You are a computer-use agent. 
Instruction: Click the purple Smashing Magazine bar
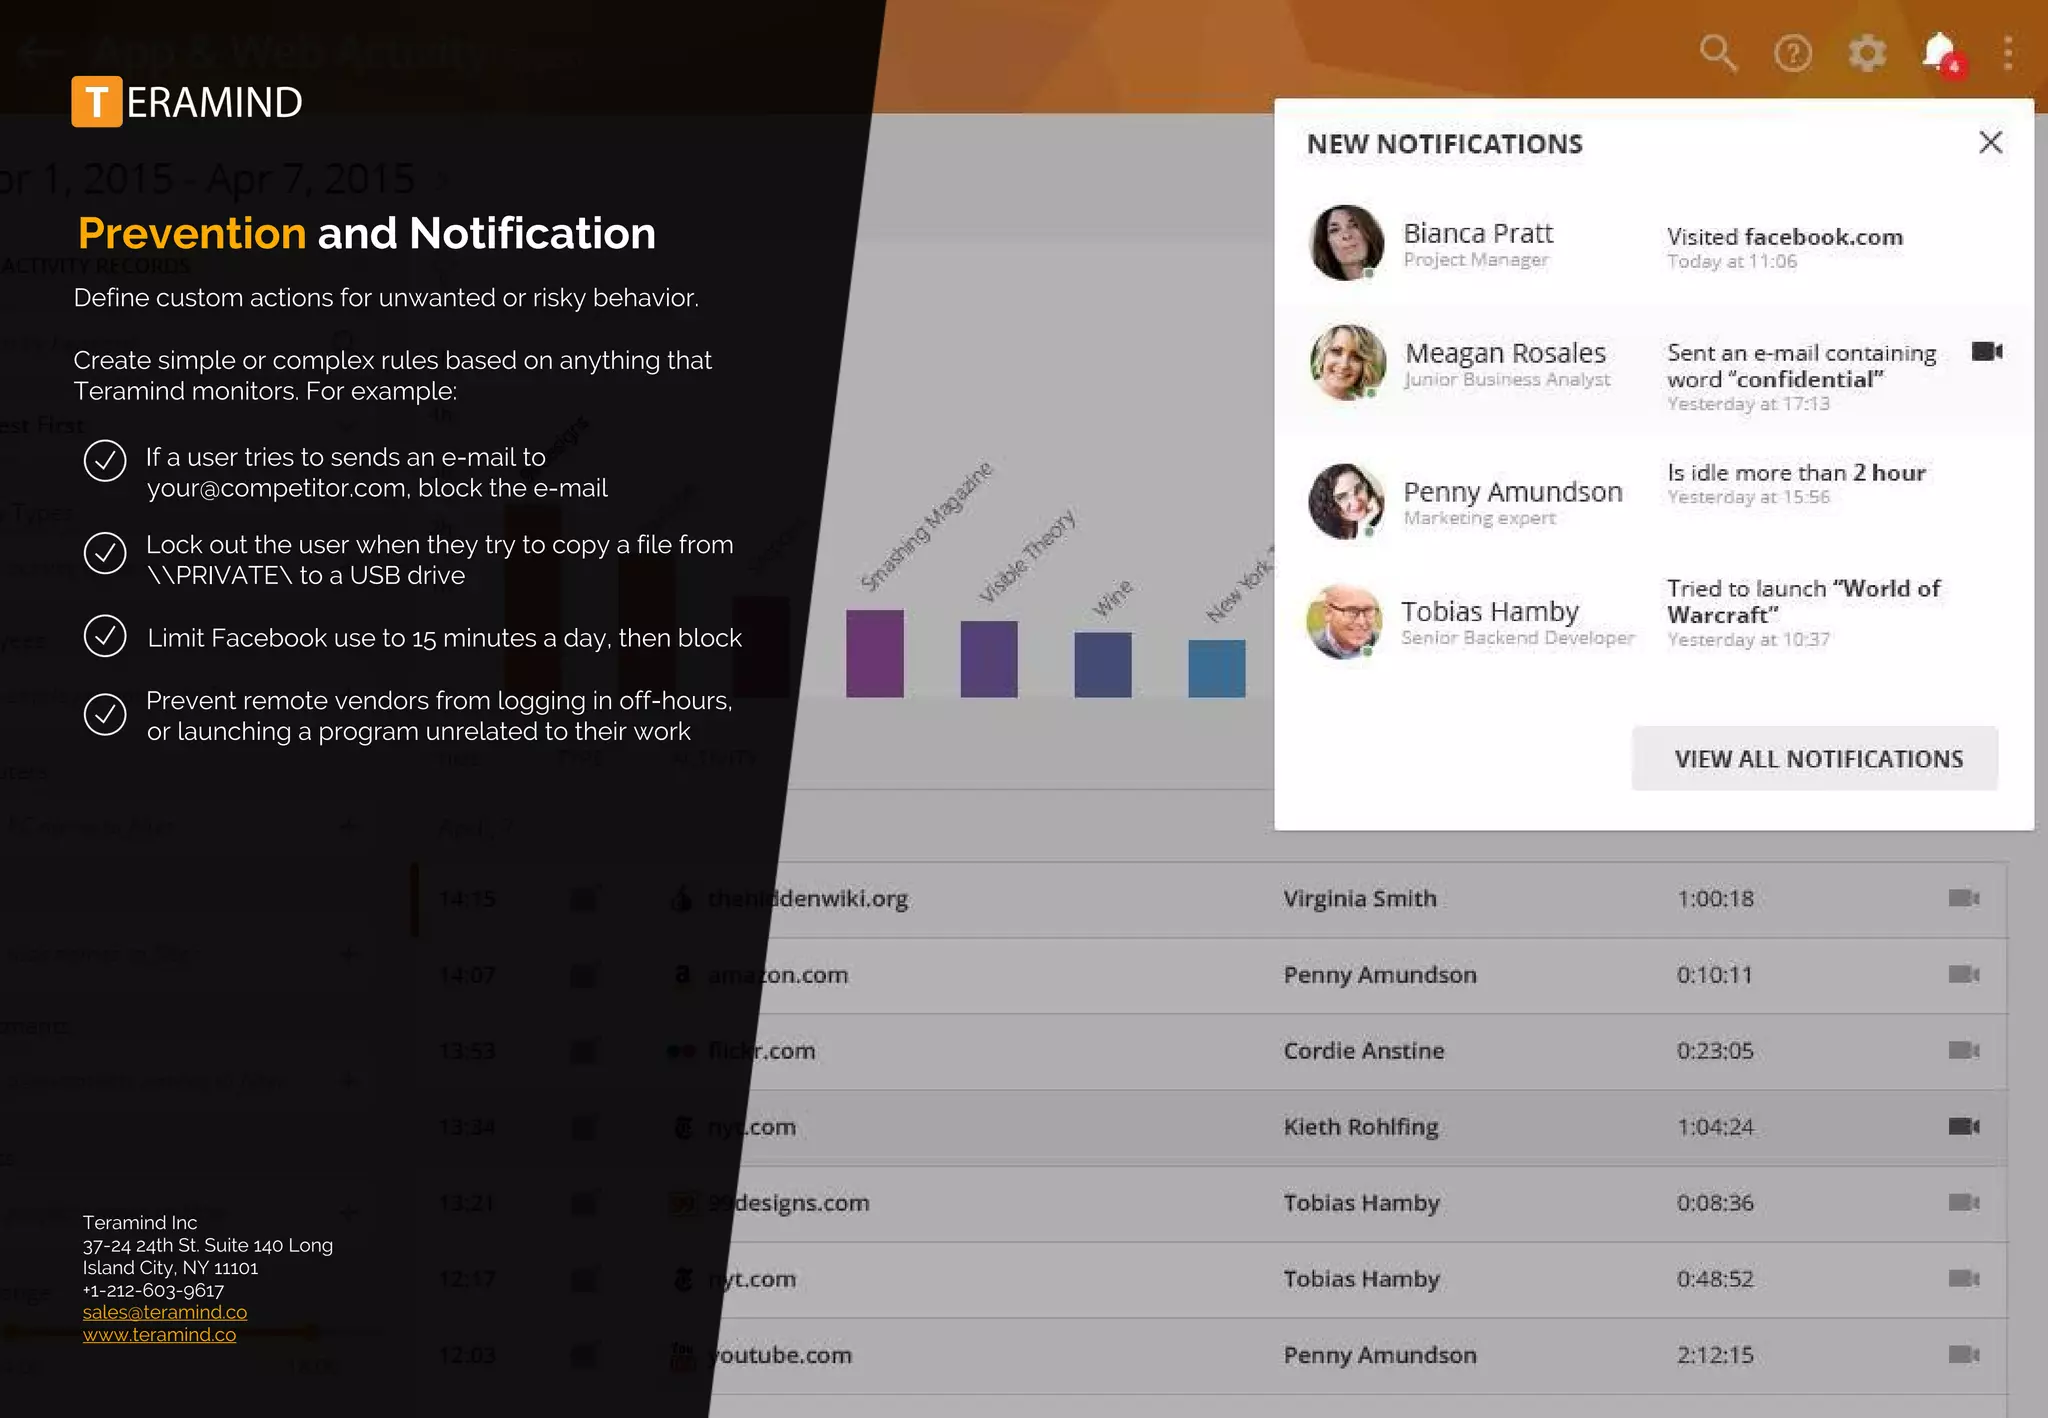(874, 652)
